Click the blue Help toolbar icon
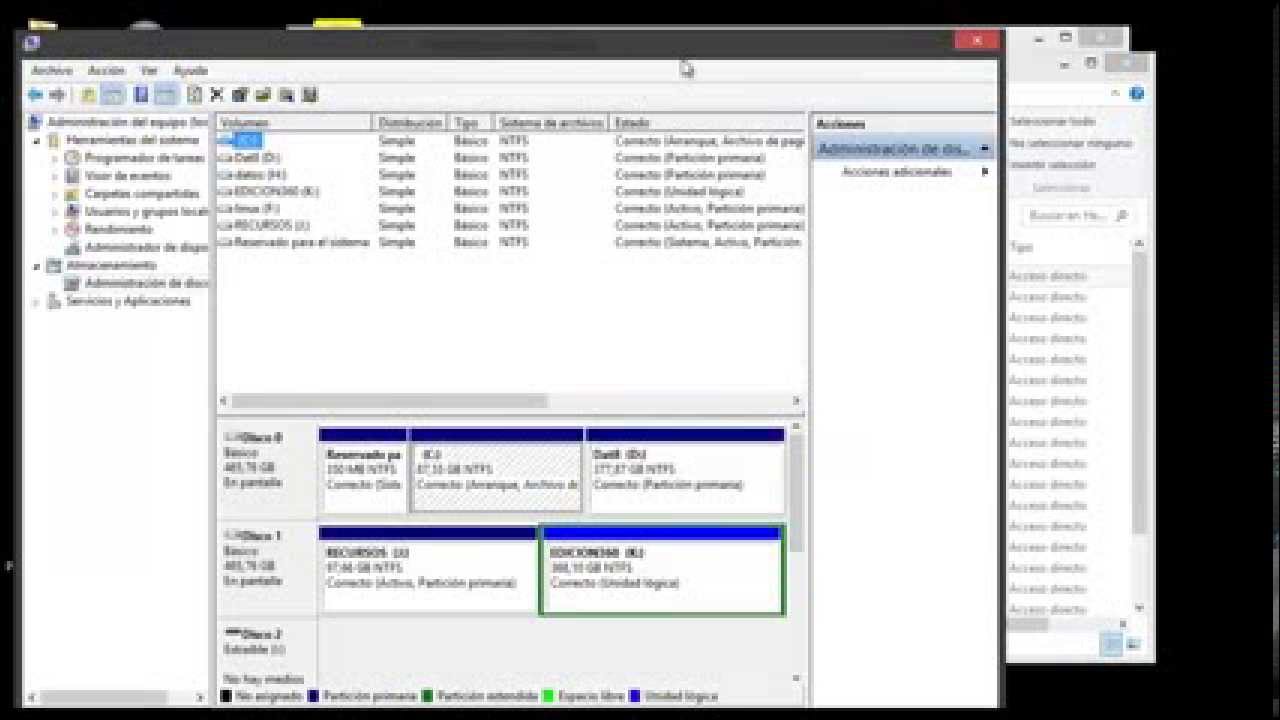1280x720 pixels. tap(141, 95)
